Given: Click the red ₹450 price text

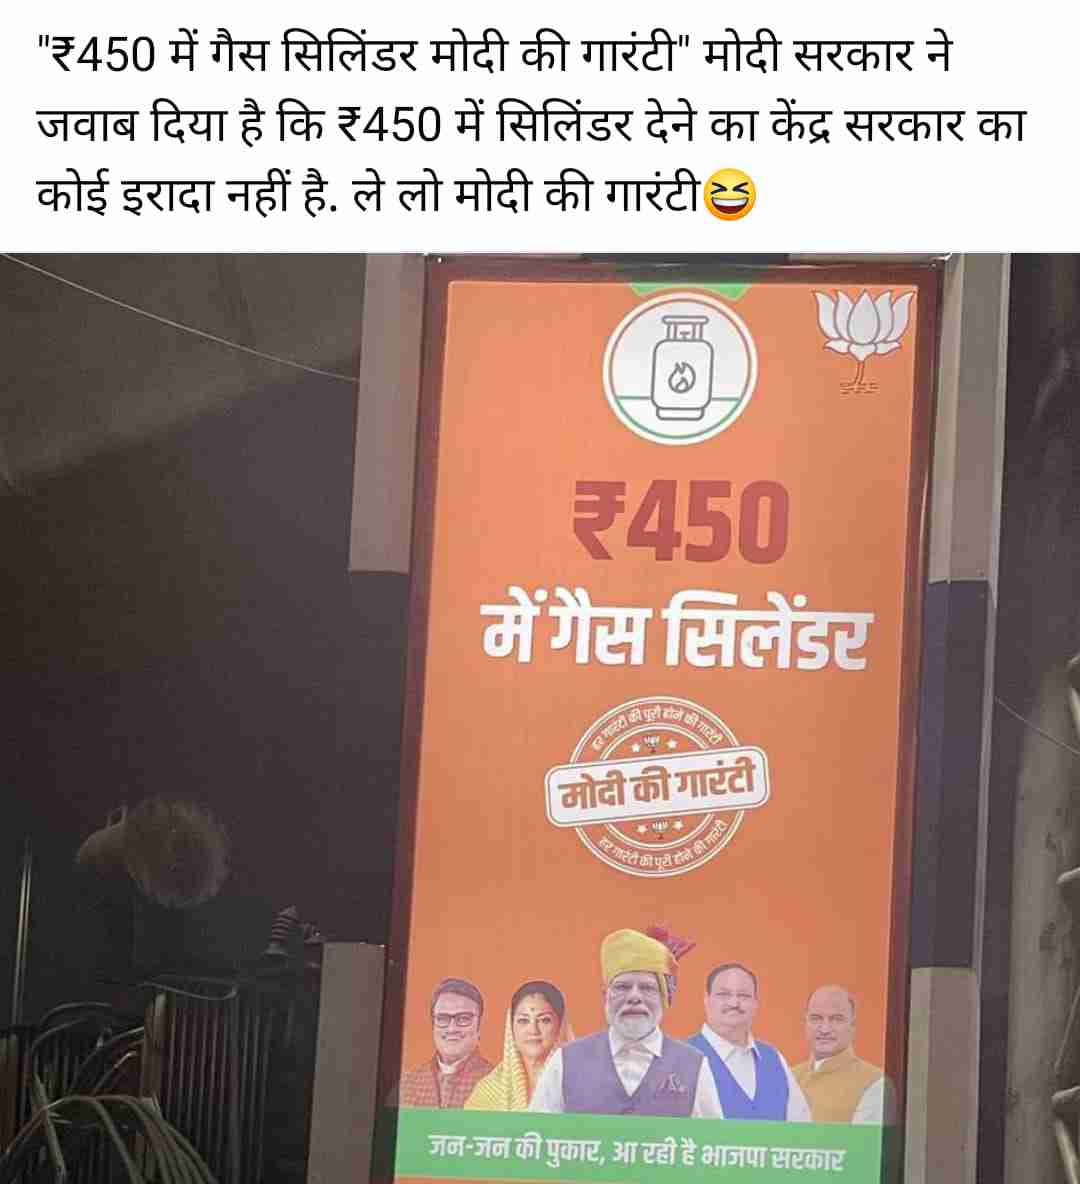Looking at the screenshot, I should (680, 522).
